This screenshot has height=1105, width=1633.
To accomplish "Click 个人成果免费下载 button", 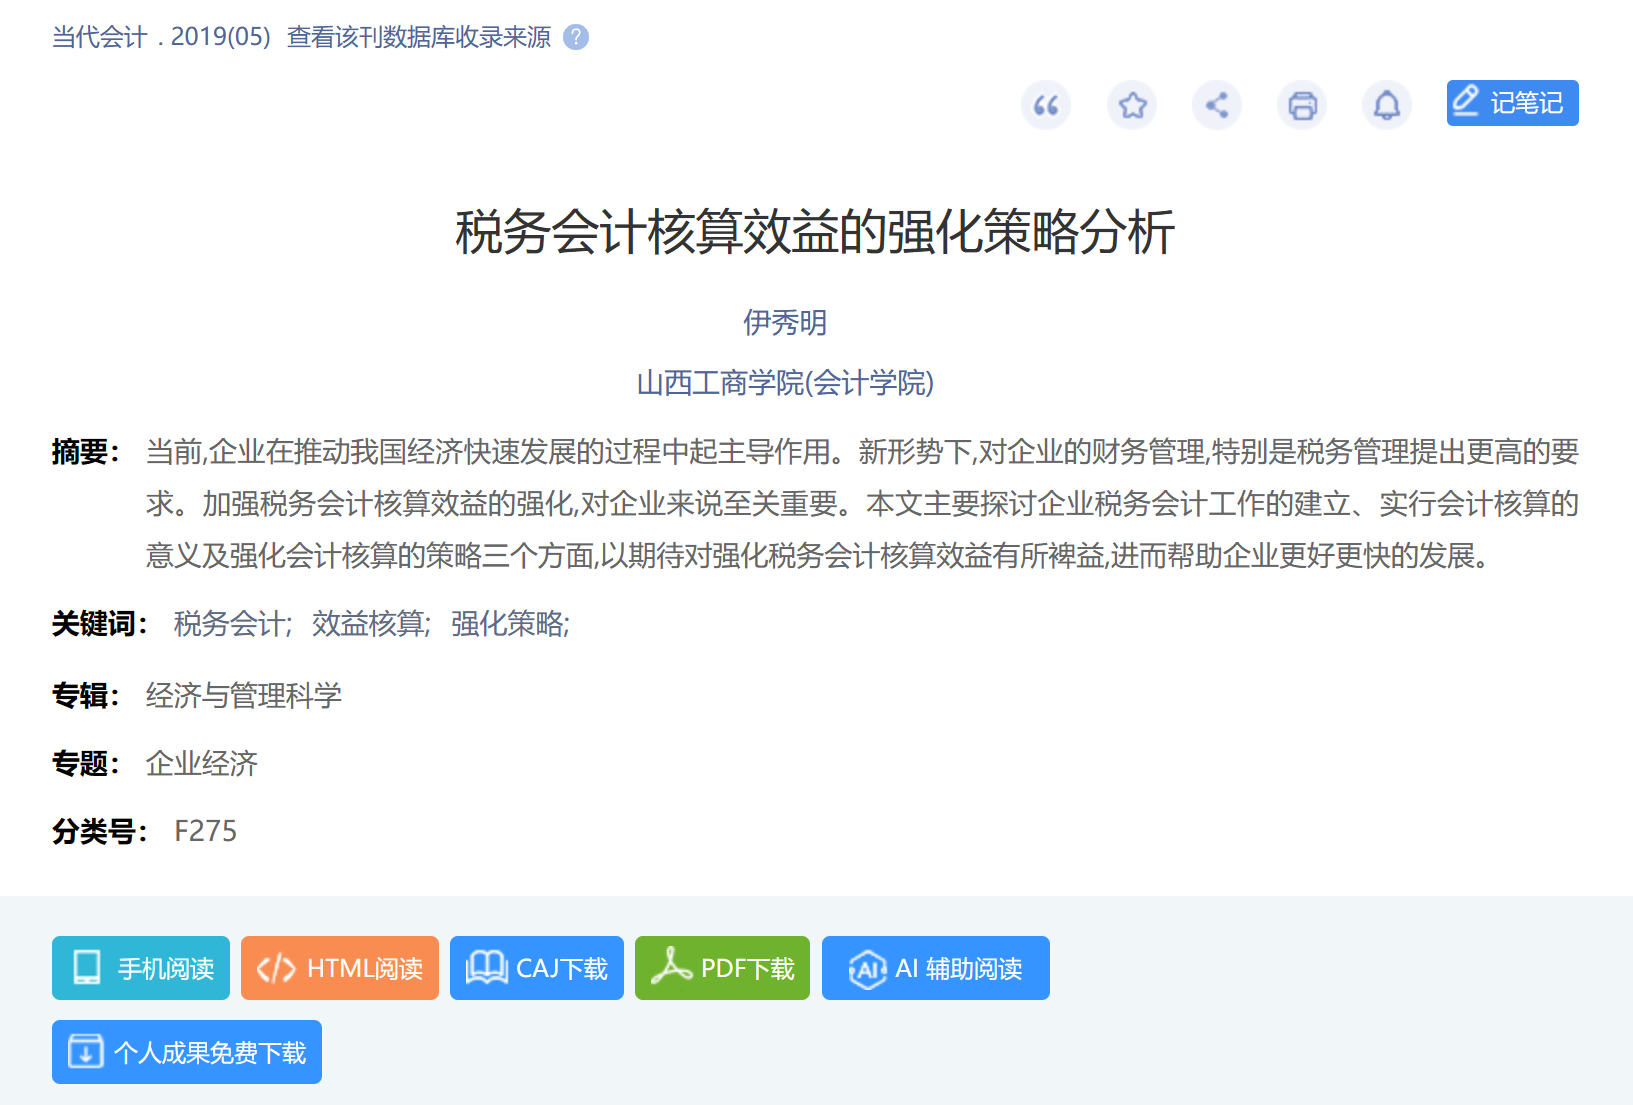I will tap(187, 1052).
